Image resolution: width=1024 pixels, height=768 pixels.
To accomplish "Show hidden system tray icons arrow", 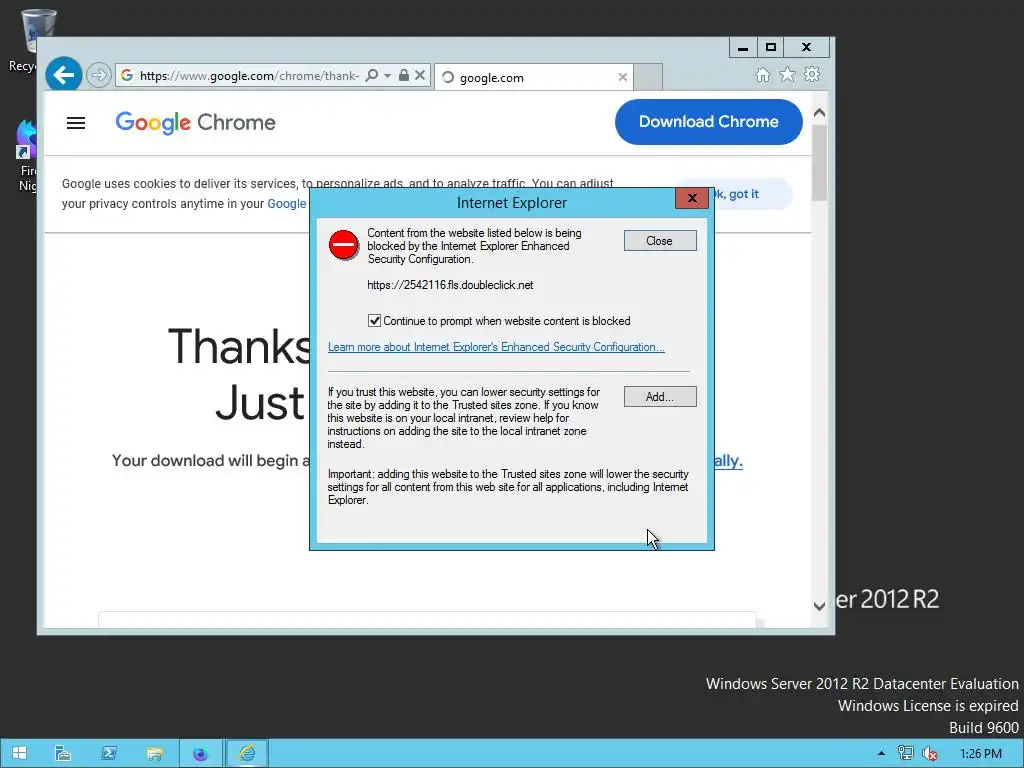I will point(881,753).
